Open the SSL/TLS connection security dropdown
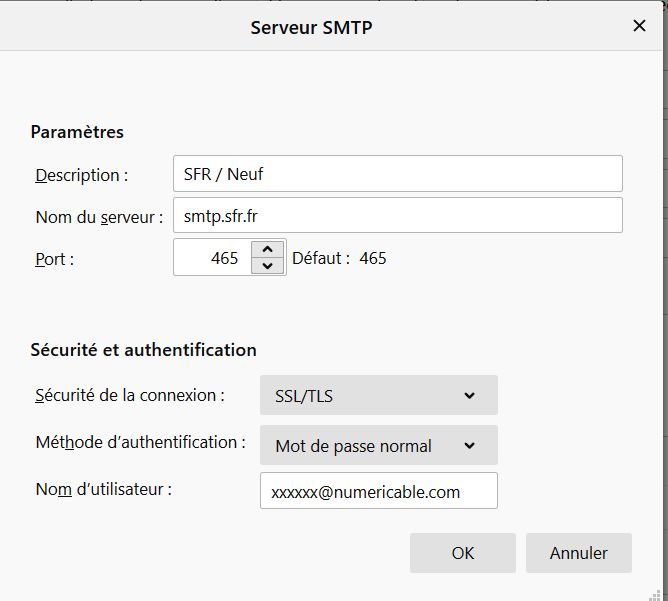Screen dimensions: 668x601 (378, 396)
